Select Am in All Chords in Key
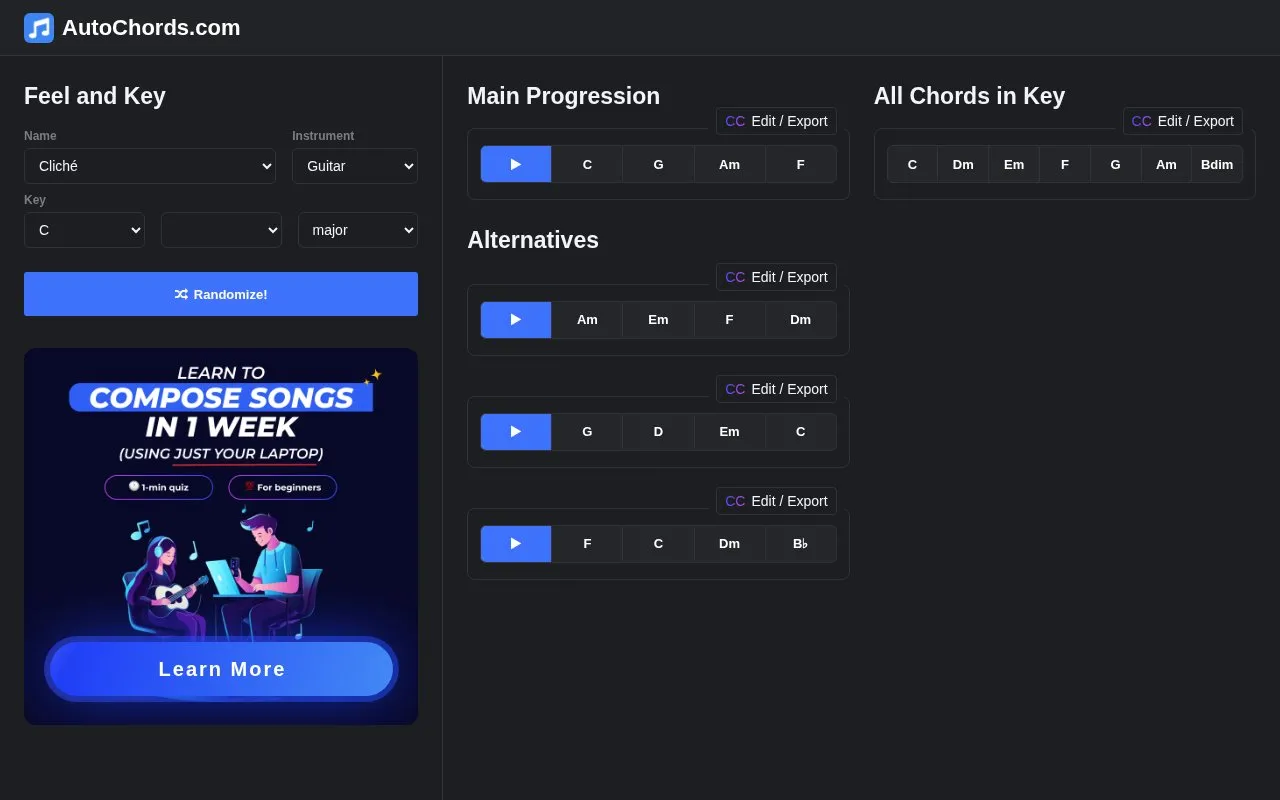This screenshot has height=800, width=1280. click(x=1166, y=164)
